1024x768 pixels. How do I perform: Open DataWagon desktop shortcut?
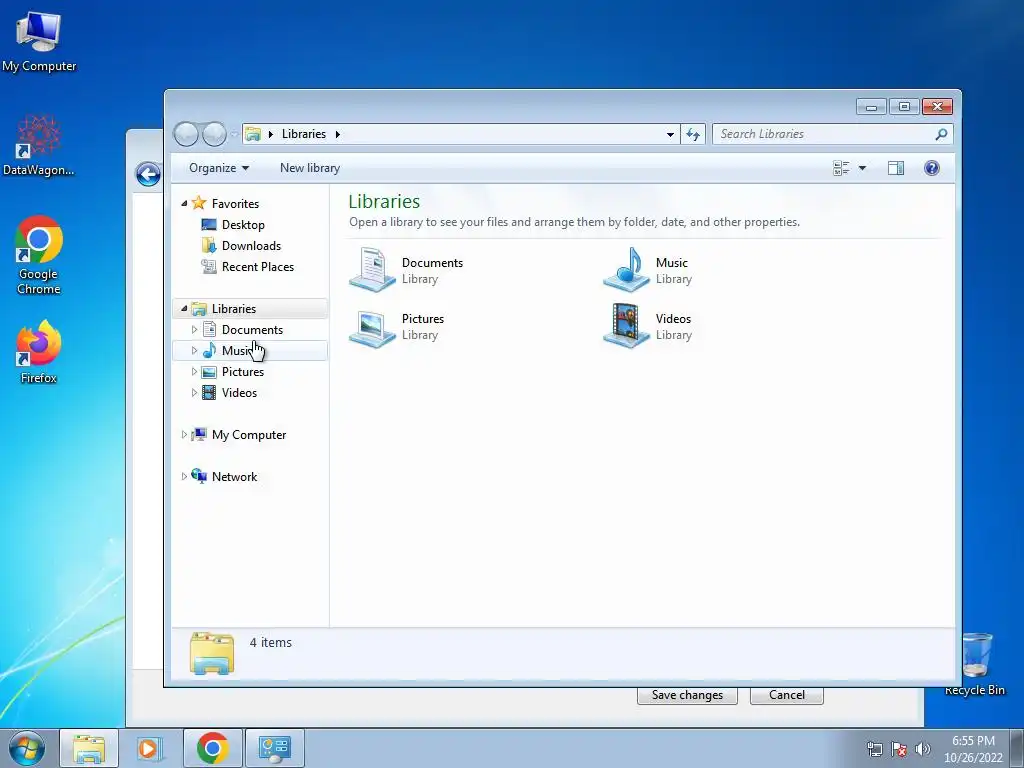(39, 145)
